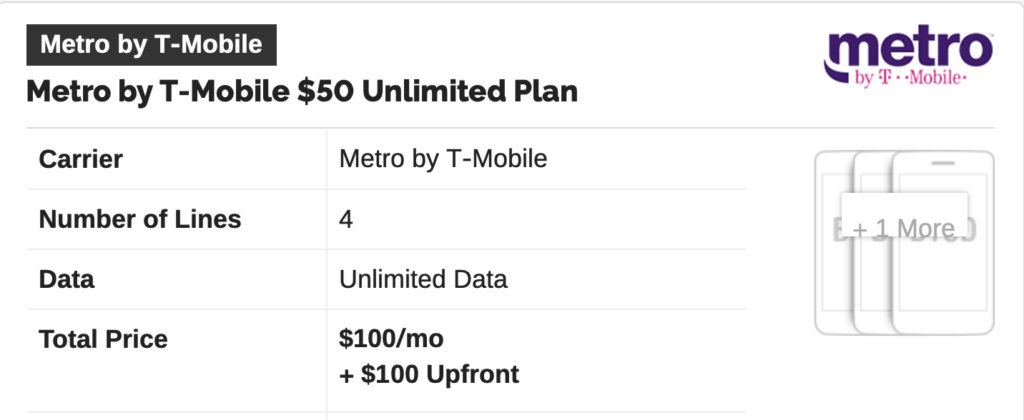
Task: Click the Data row label
Action: (x=67, y=279)
